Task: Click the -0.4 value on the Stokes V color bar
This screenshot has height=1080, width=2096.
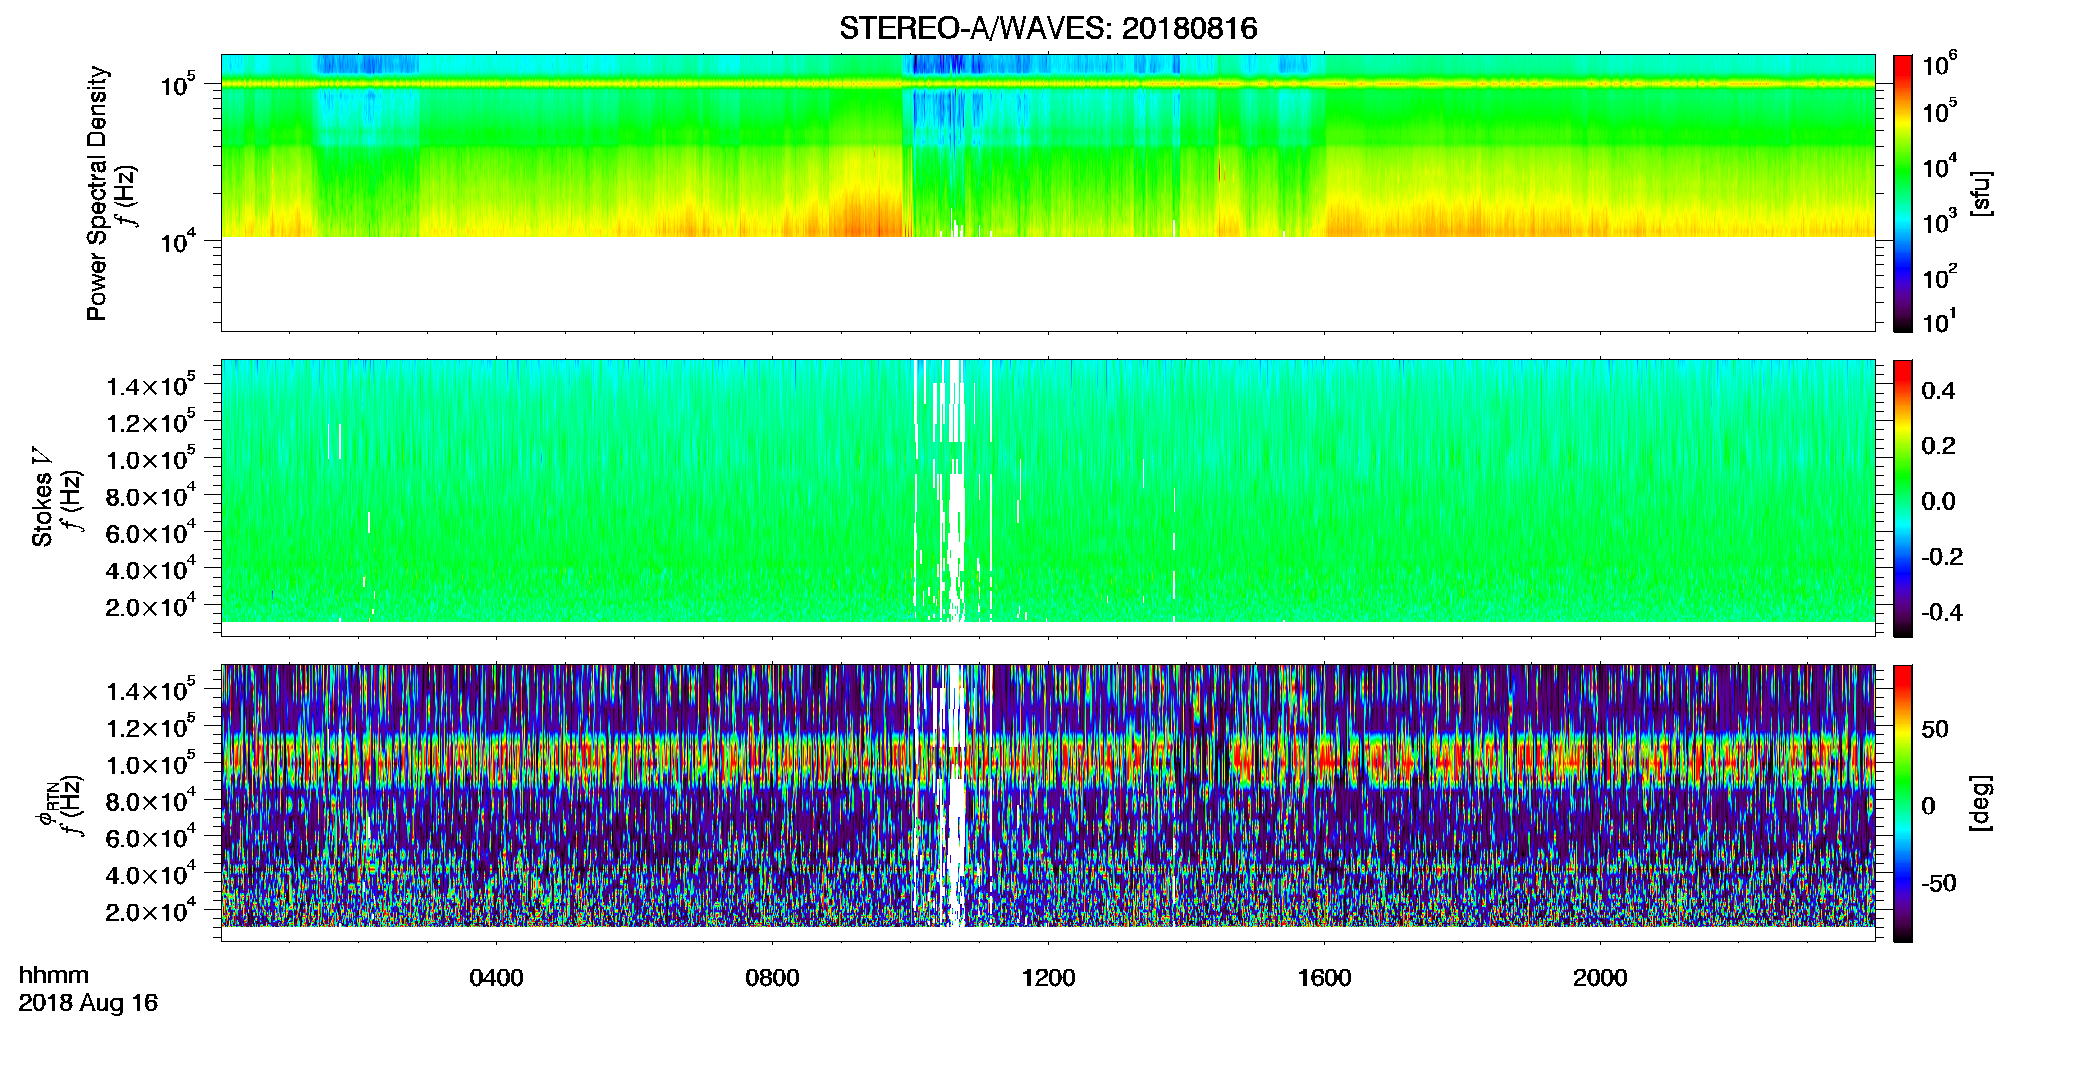Action: point(1942,612)
